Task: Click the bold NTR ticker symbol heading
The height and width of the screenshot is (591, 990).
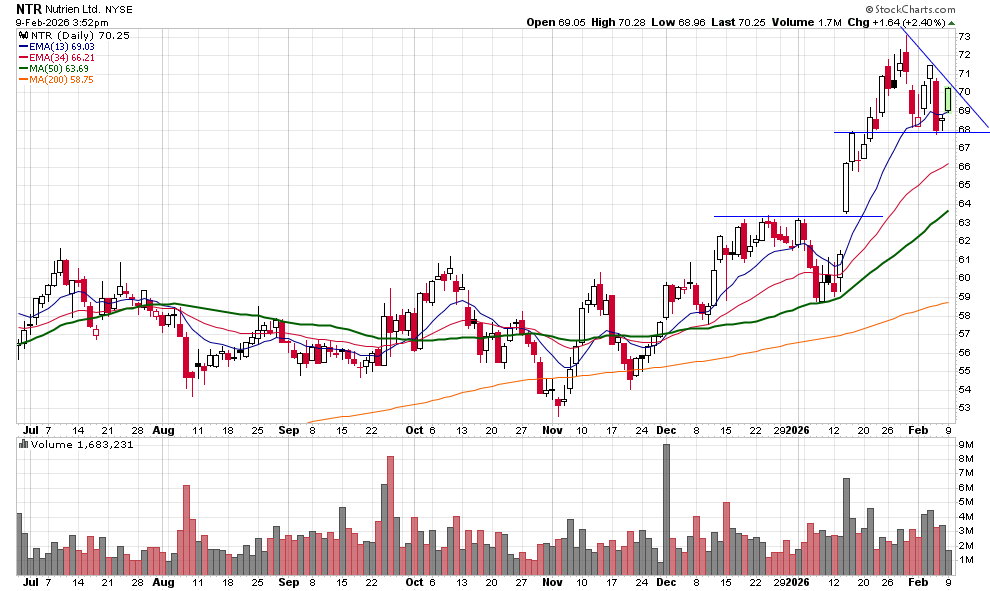Action: click(x=30, y=8)
